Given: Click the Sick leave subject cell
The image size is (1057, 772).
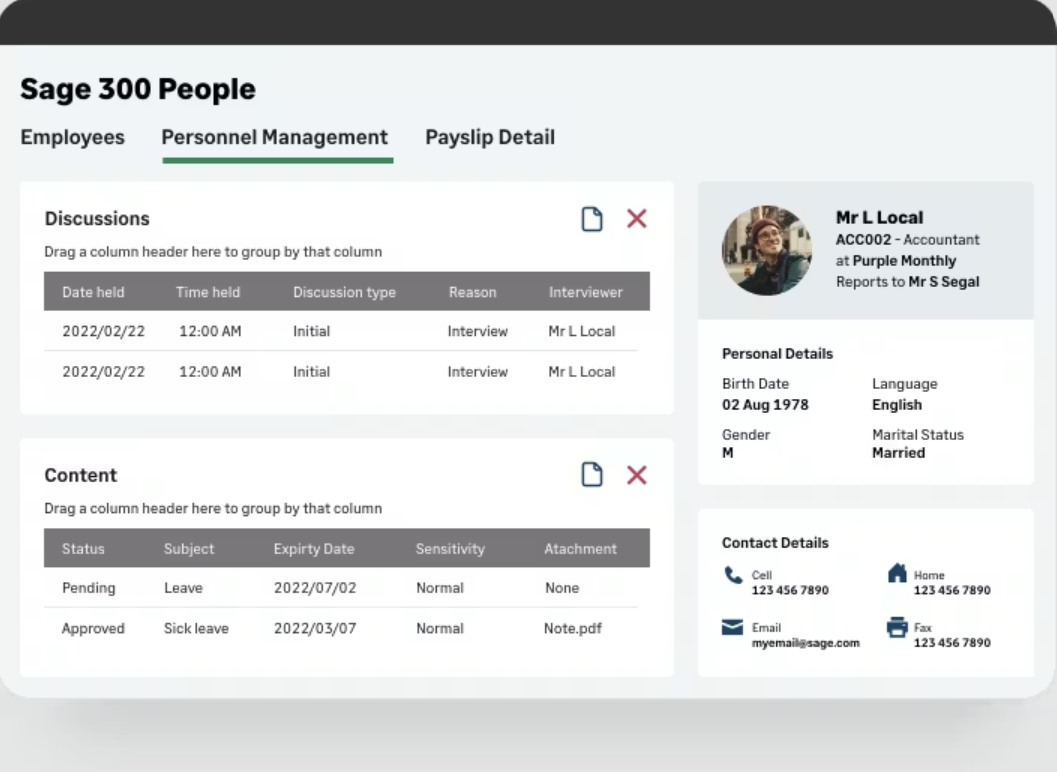Looking at the screenshot, I should (x=196, y=628).
